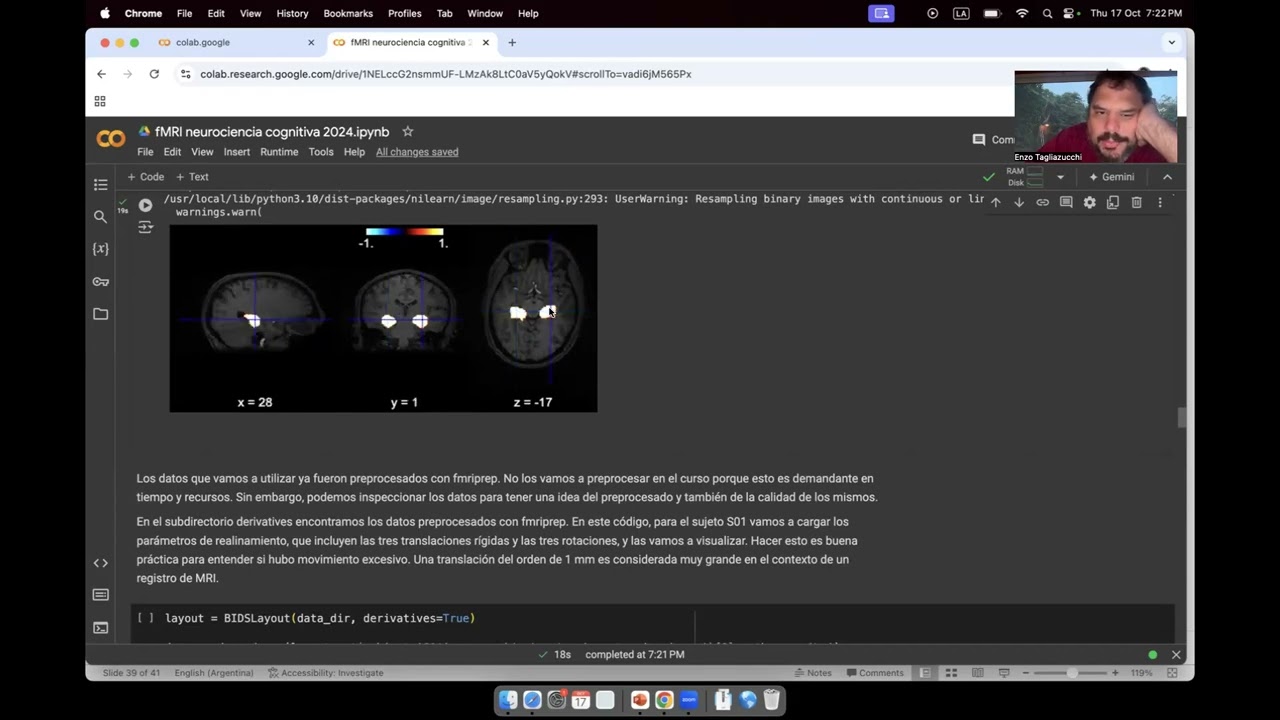This screenshot has height=720, width=1280.
Task: Open the files folder panel
Action: [100, 314]
